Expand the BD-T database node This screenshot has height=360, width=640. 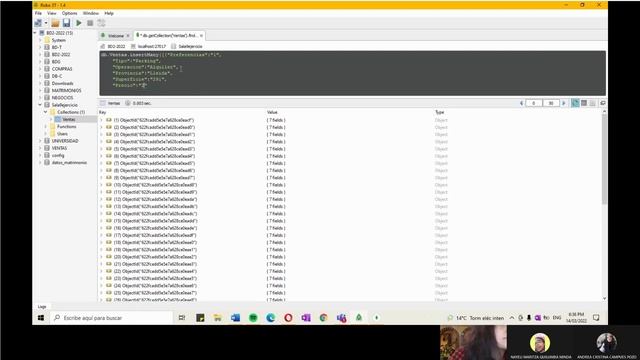coord(40,47)
